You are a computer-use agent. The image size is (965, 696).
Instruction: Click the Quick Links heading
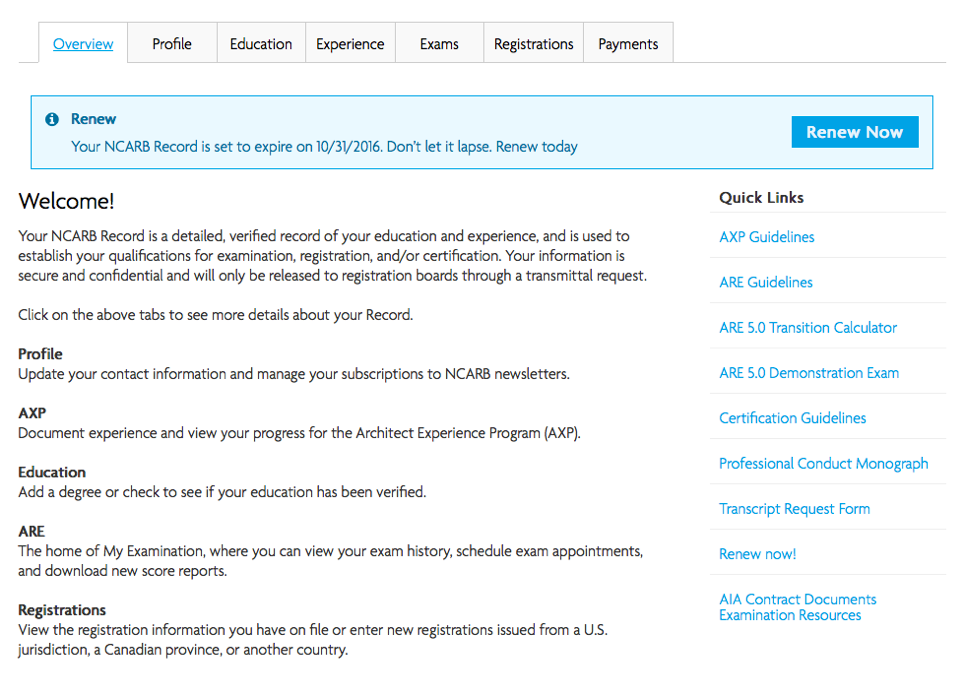pyautogui.click(x=761, y=197)
